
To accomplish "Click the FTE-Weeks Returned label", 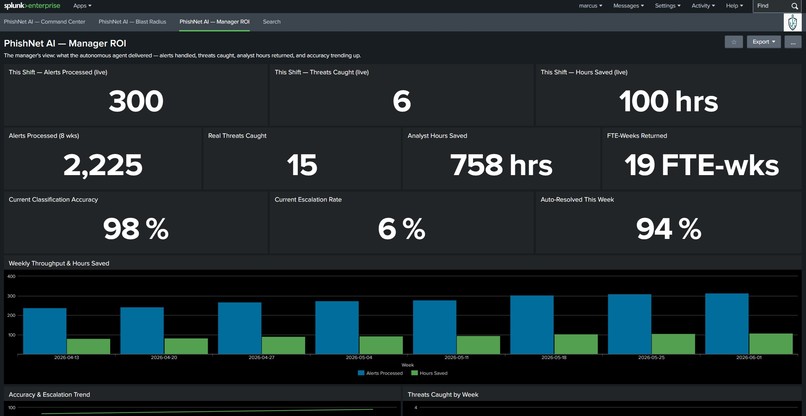I will (x=636, y=136).
